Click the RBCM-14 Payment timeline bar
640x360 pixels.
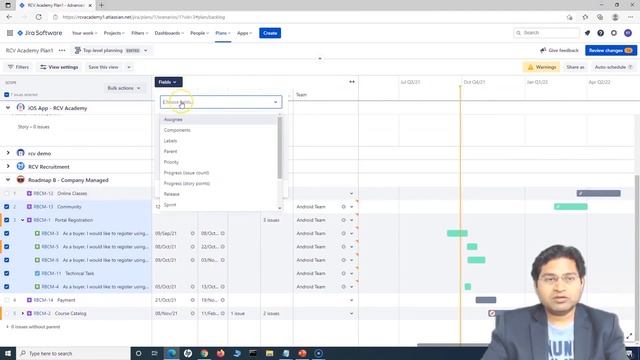pos(486,300)
